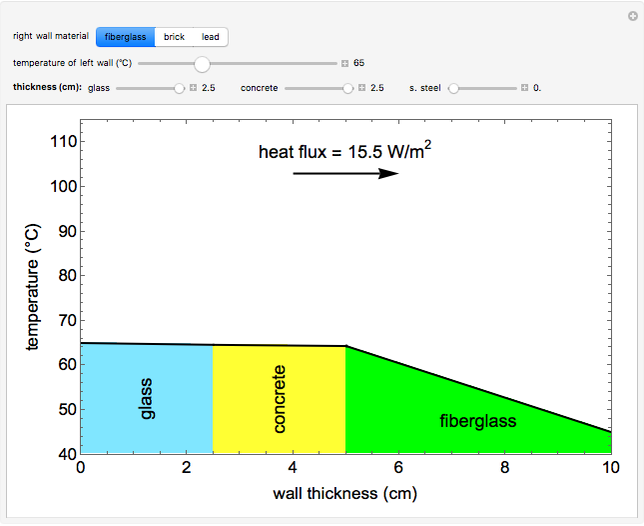Click the glass thickness slider thumb
The image size is (644, 526).
(180, 88)
